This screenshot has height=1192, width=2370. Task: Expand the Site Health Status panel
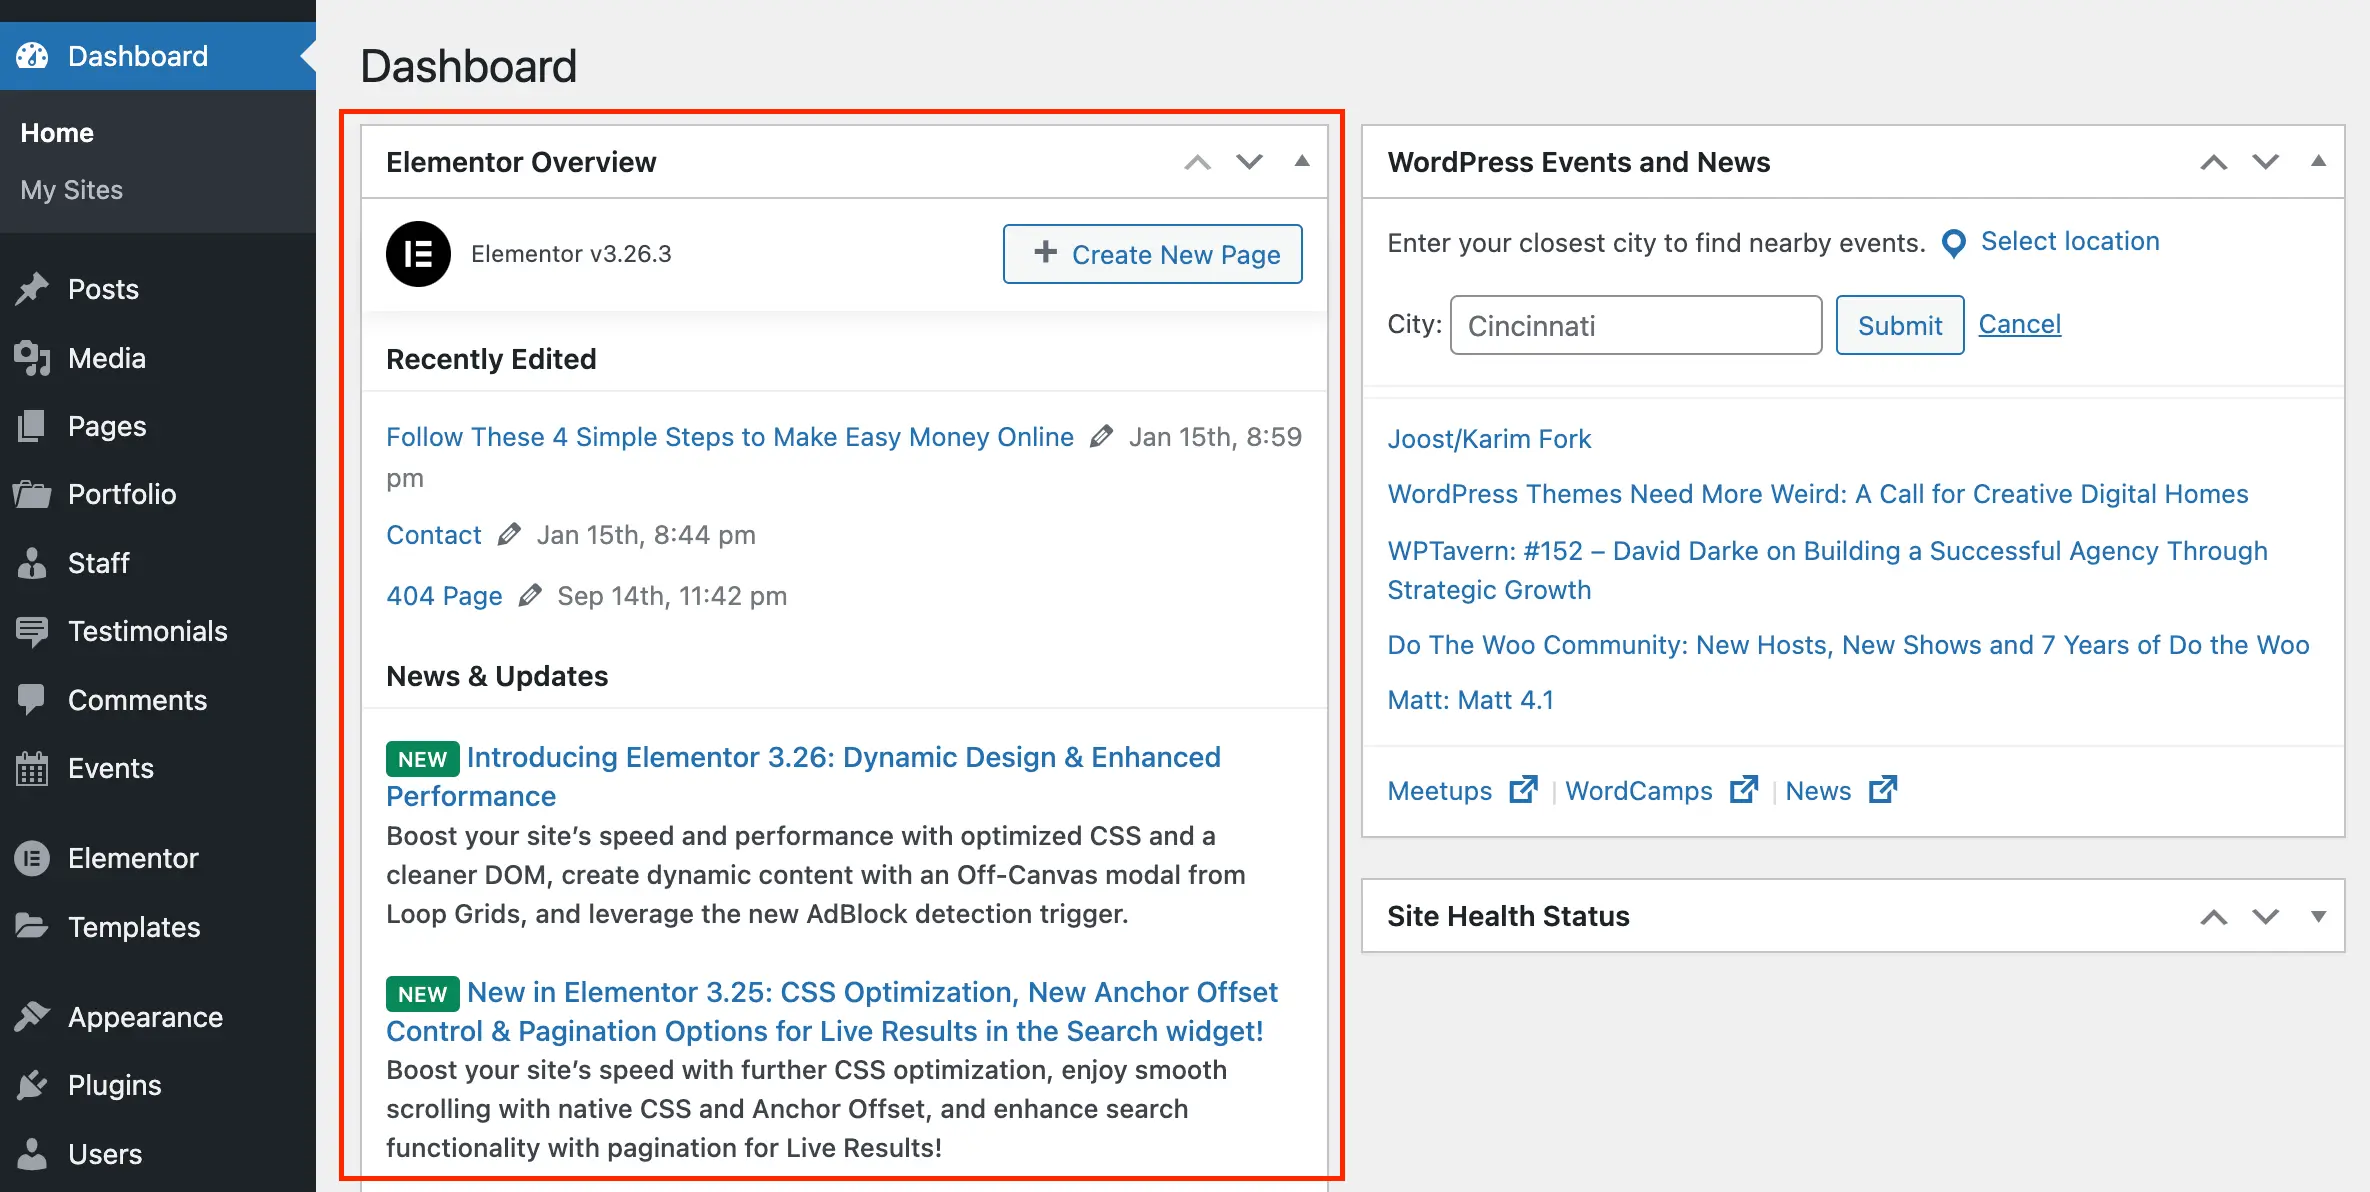point(2318,916)
